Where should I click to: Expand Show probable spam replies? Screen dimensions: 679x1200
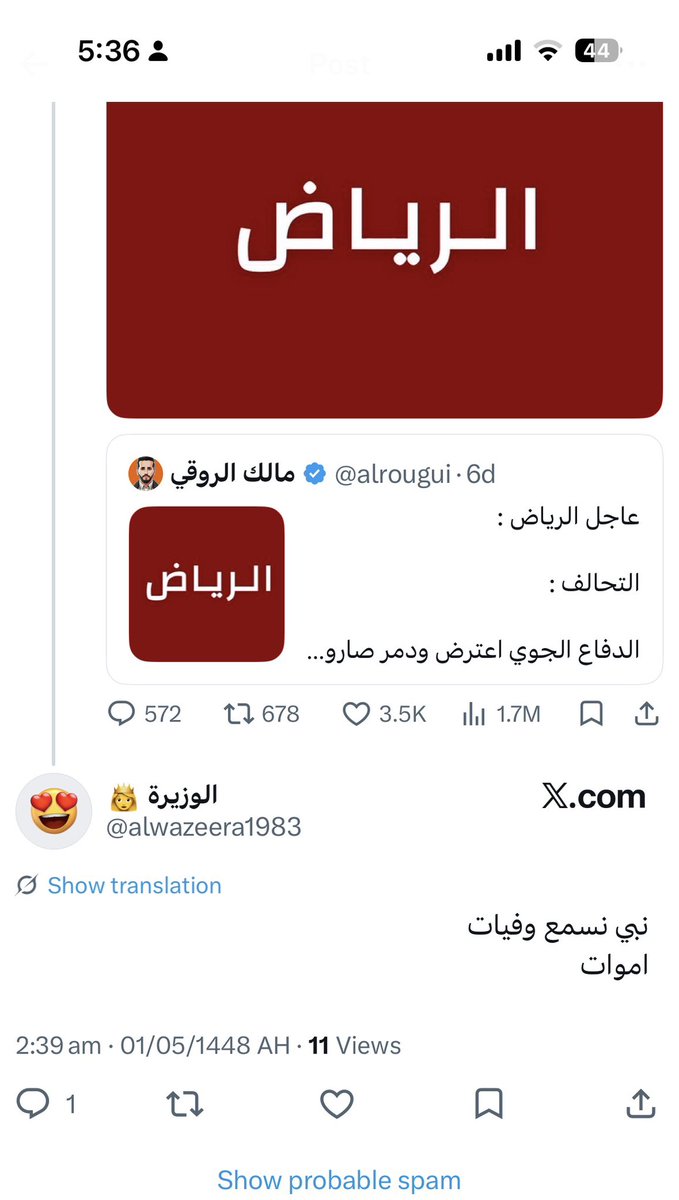339,1181
